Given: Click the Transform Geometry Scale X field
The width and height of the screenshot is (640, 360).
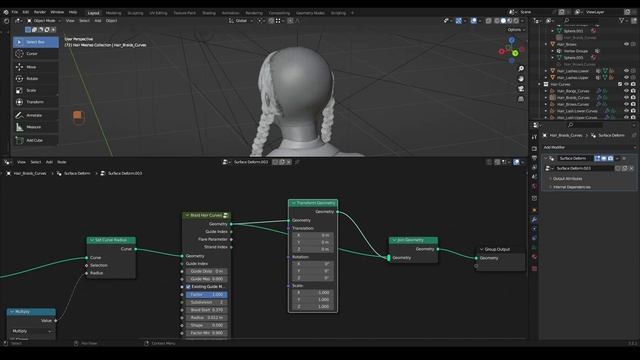Looking at the screenshot, I should (x=313, y=293).
